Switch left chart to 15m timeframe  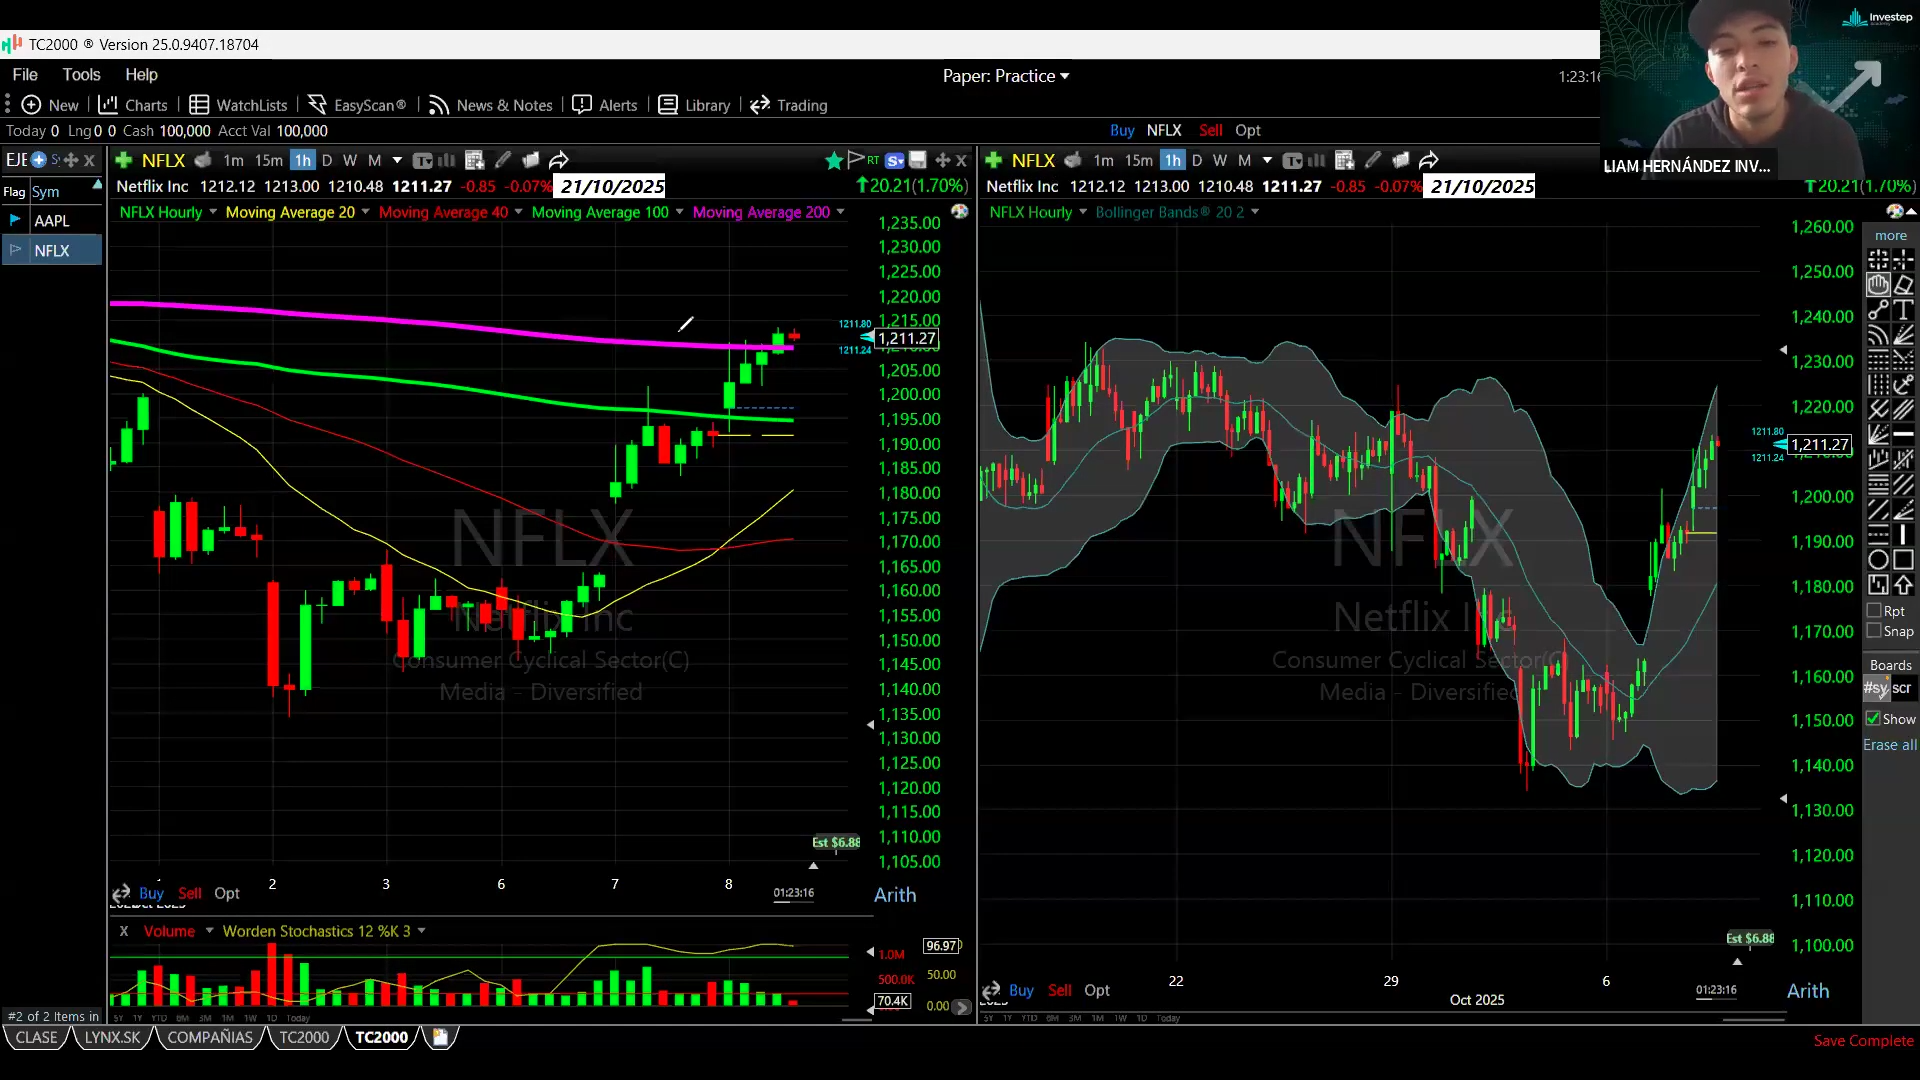(269, 160)
